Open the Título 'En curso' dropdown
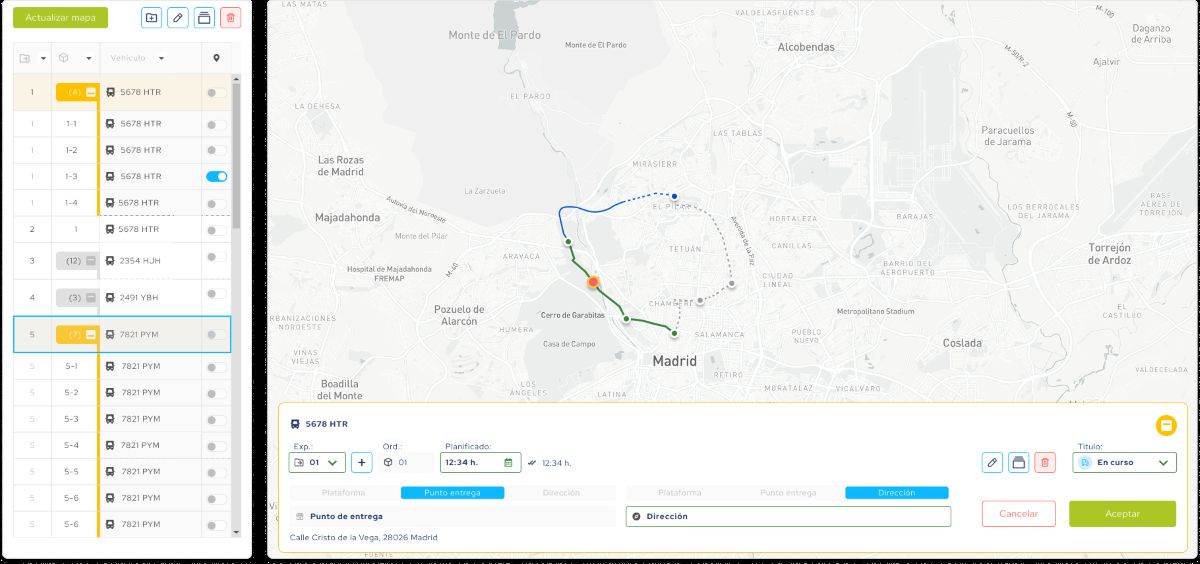 click(x=1124, y=462)
